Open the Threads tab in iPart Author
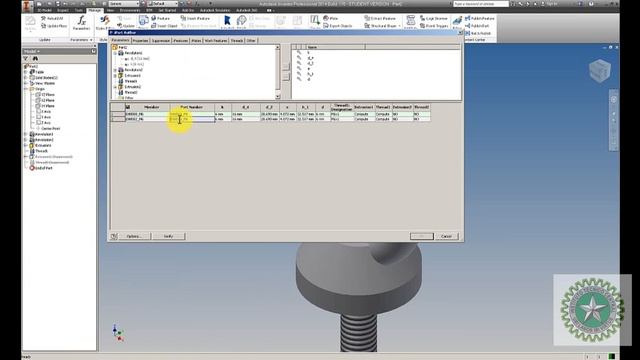The width and height of the screenshot is (640, 360). point(237,41)
